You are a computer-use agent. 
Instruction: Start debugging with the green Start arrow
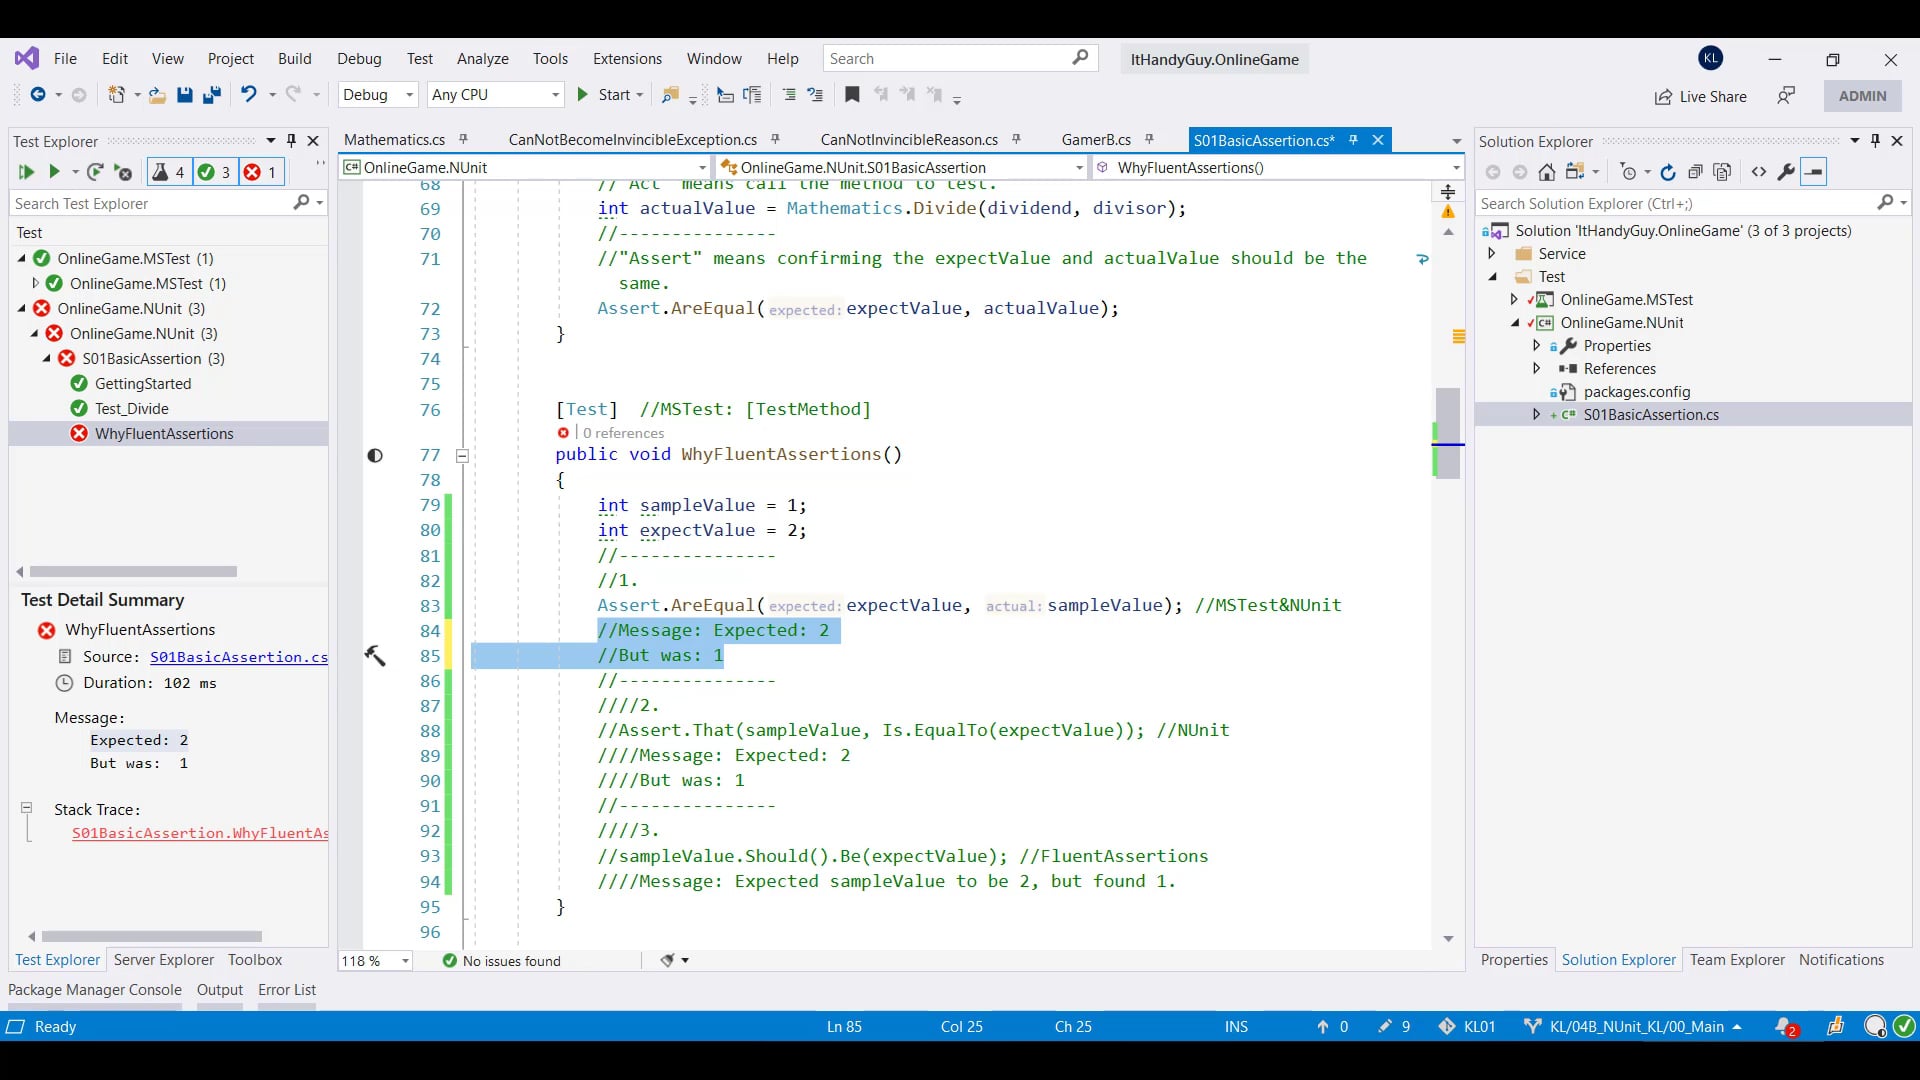point(583,95)
